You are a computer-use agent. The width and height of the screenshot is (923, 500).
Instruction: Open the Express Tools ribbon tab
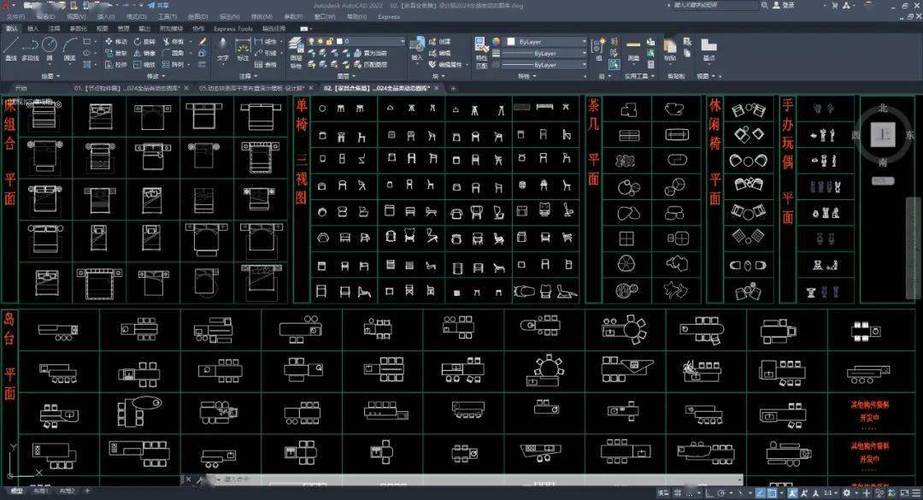pyautogui.click(x=236, y=28)
